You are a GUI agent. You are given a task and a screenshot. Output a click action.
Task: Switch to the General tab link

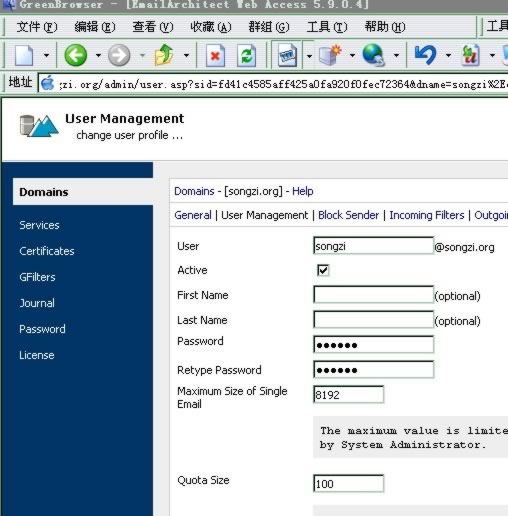pos(193,215)
